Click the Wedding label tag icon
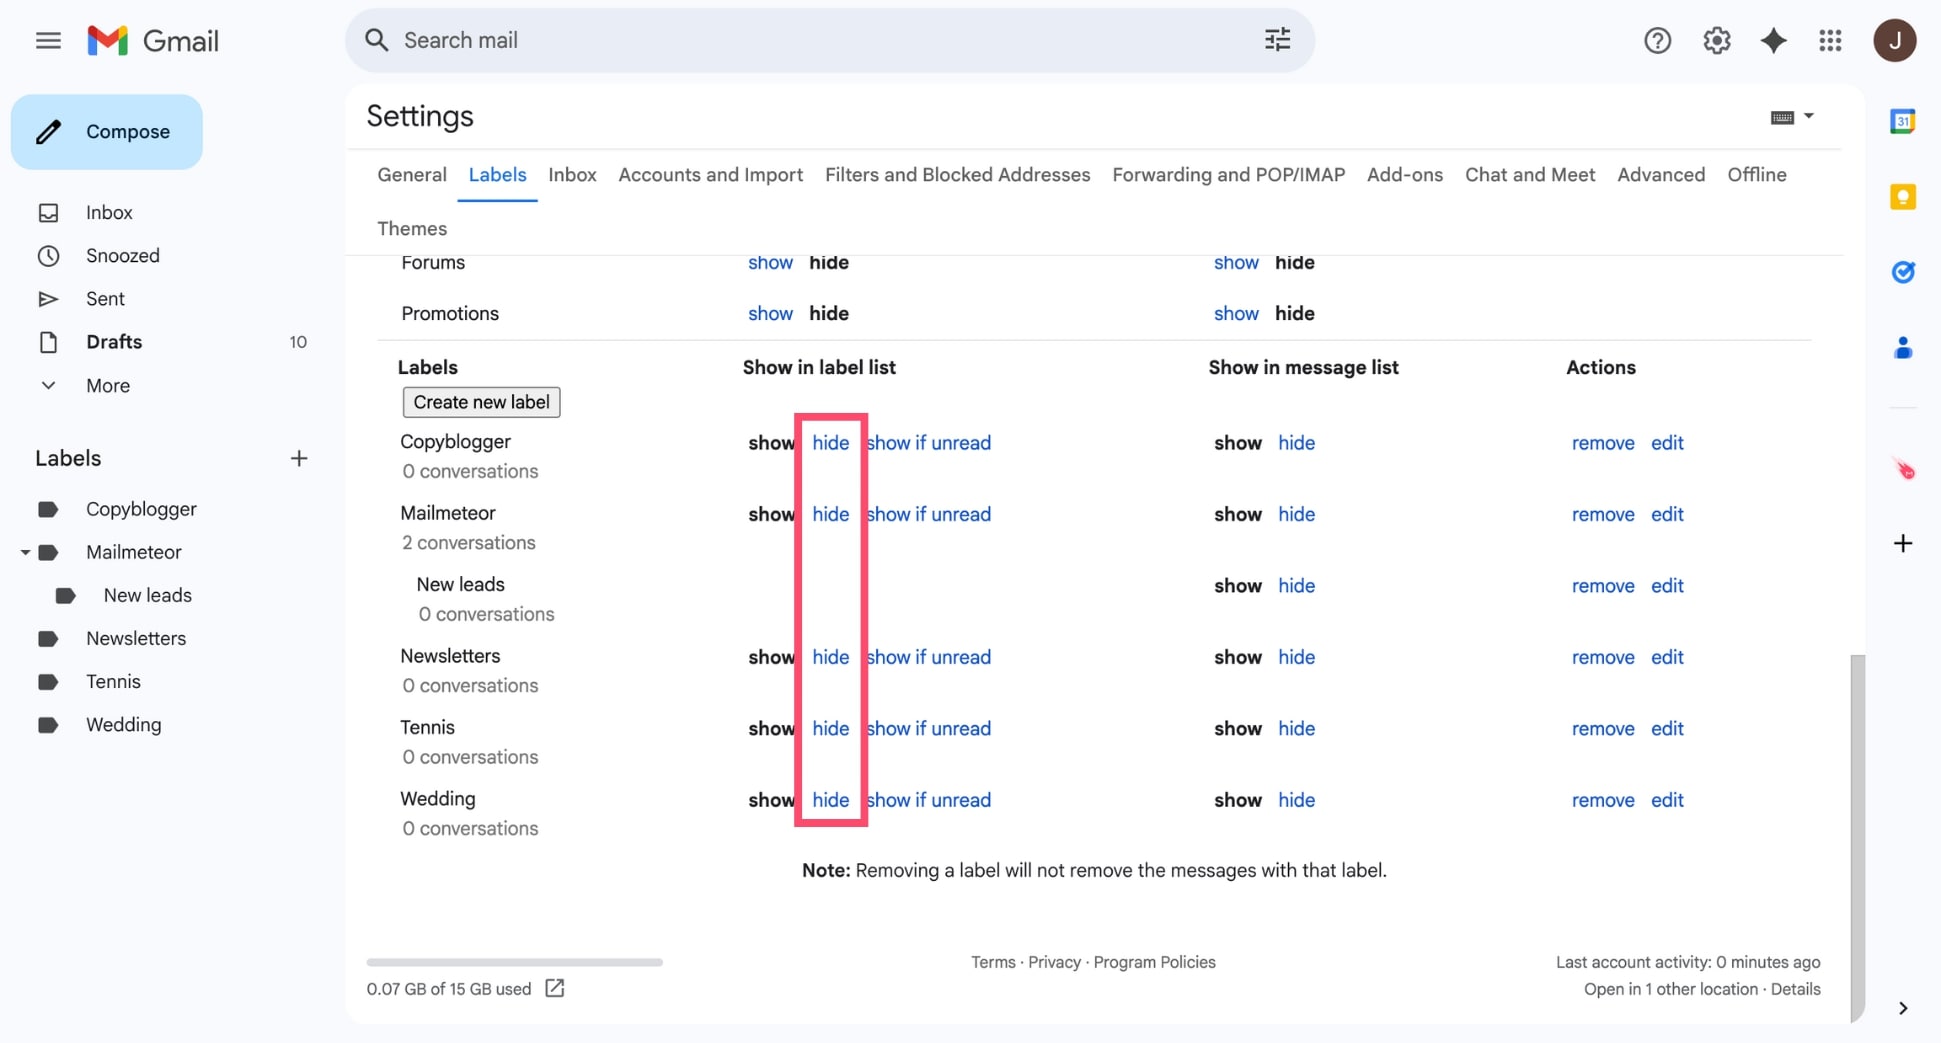This screenshot has width=1941, height=1043. (48, 724)
